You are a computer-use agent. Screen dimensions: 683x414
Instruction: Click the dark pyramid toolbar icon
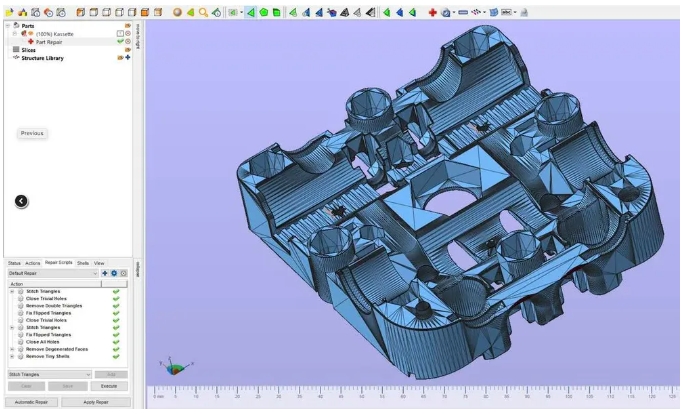(344, 12)
